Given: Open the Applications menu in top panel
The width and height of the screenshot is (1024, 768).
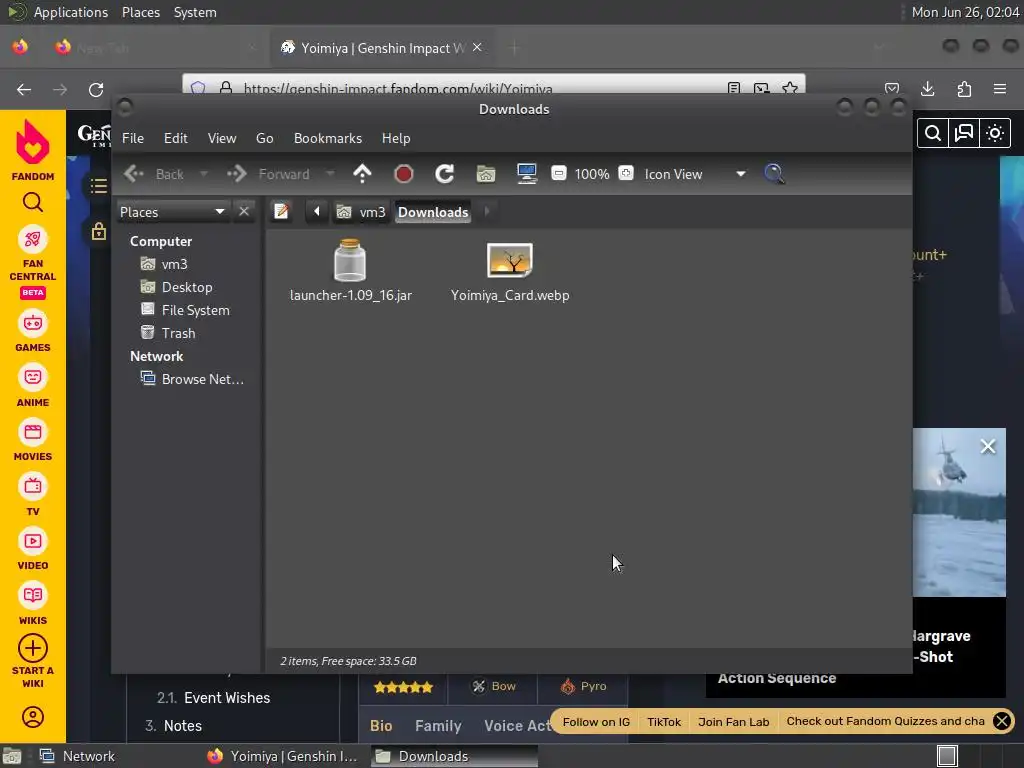Looking at the screenshot, I should point(71,12).
